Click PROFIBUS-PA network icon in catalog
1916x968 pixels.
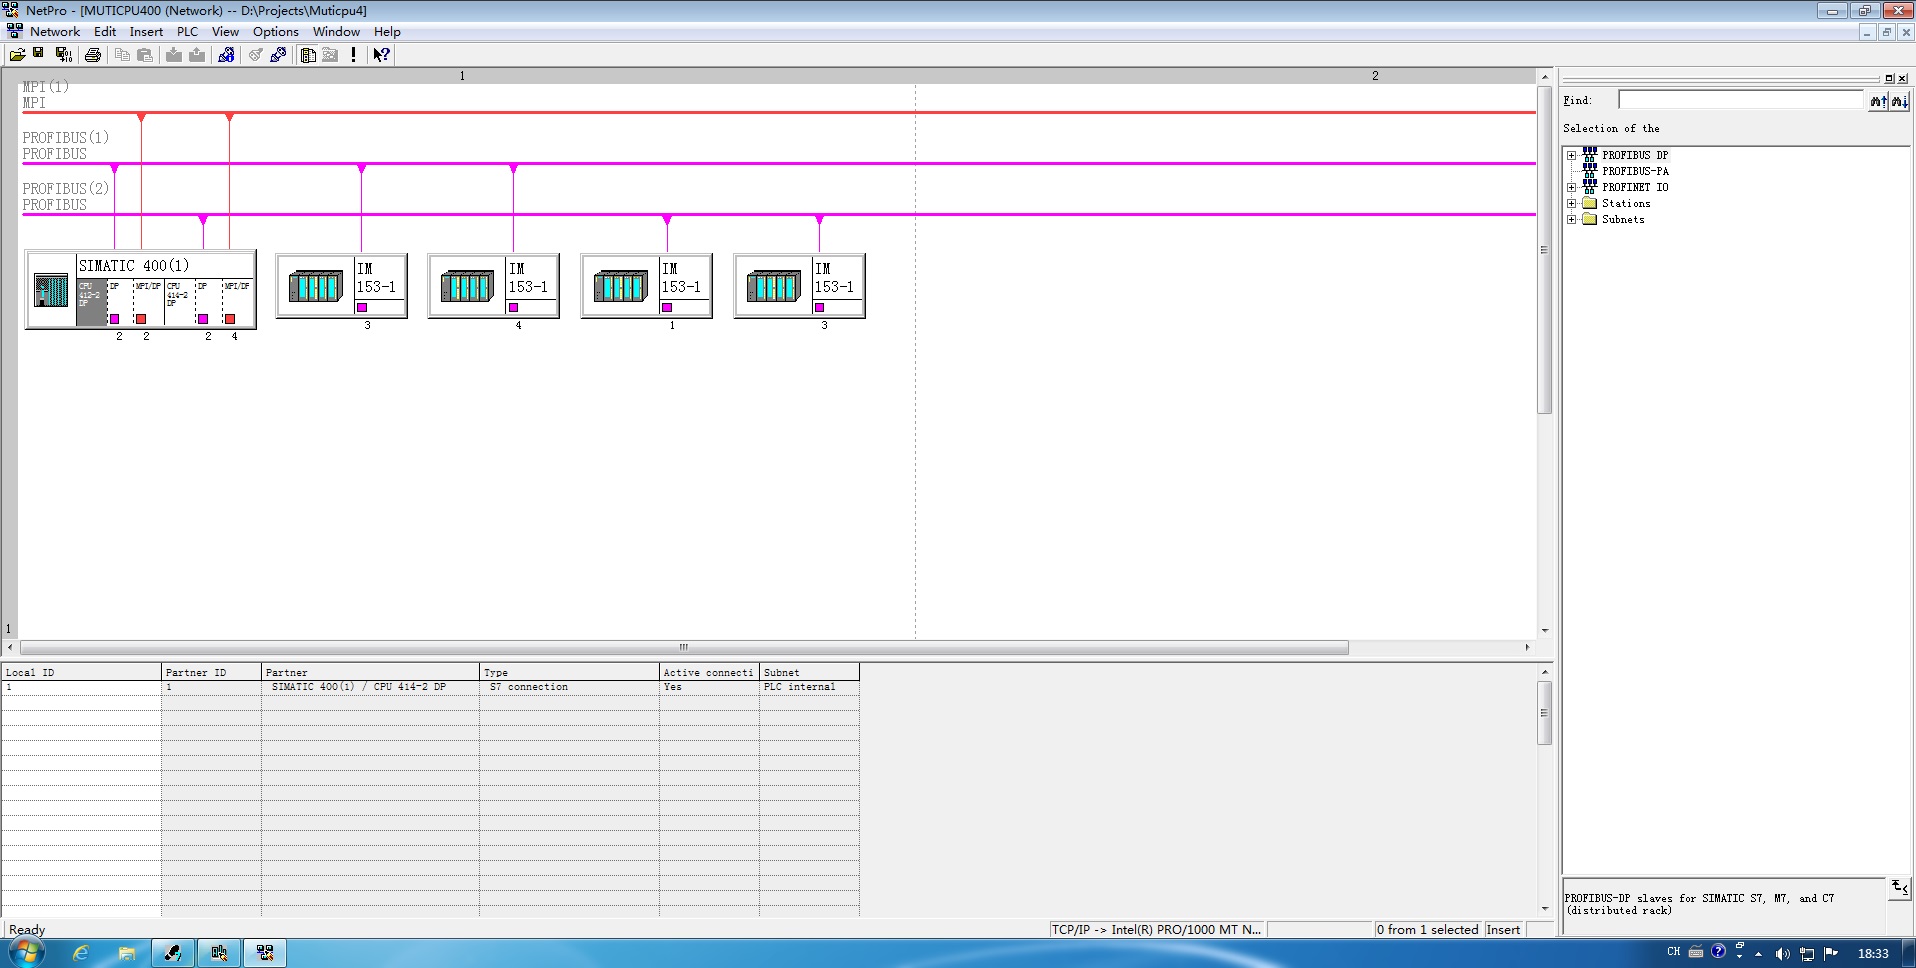[x=1589, y=171]
